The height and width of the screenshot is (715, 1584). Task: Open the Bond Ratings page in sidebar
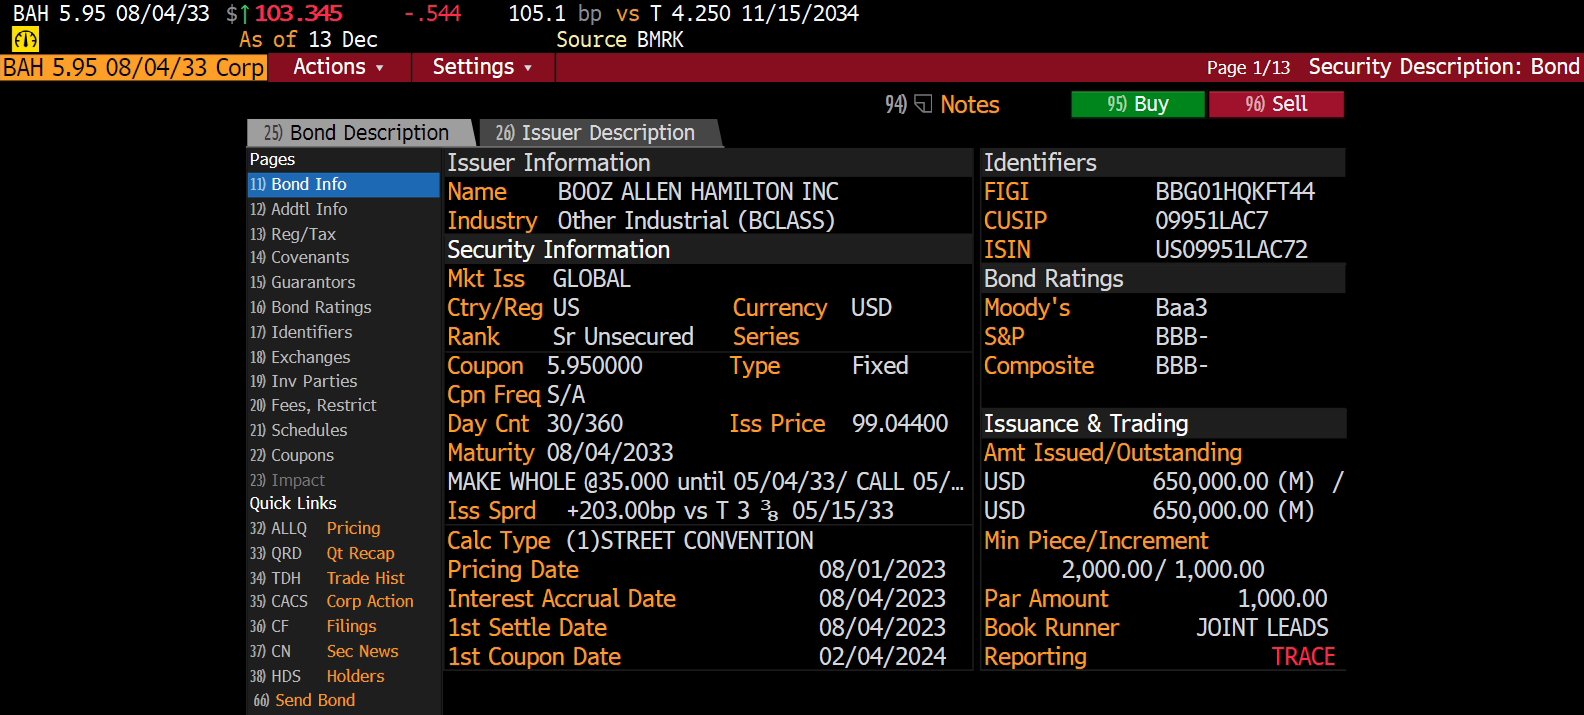(x=343, y=307)
